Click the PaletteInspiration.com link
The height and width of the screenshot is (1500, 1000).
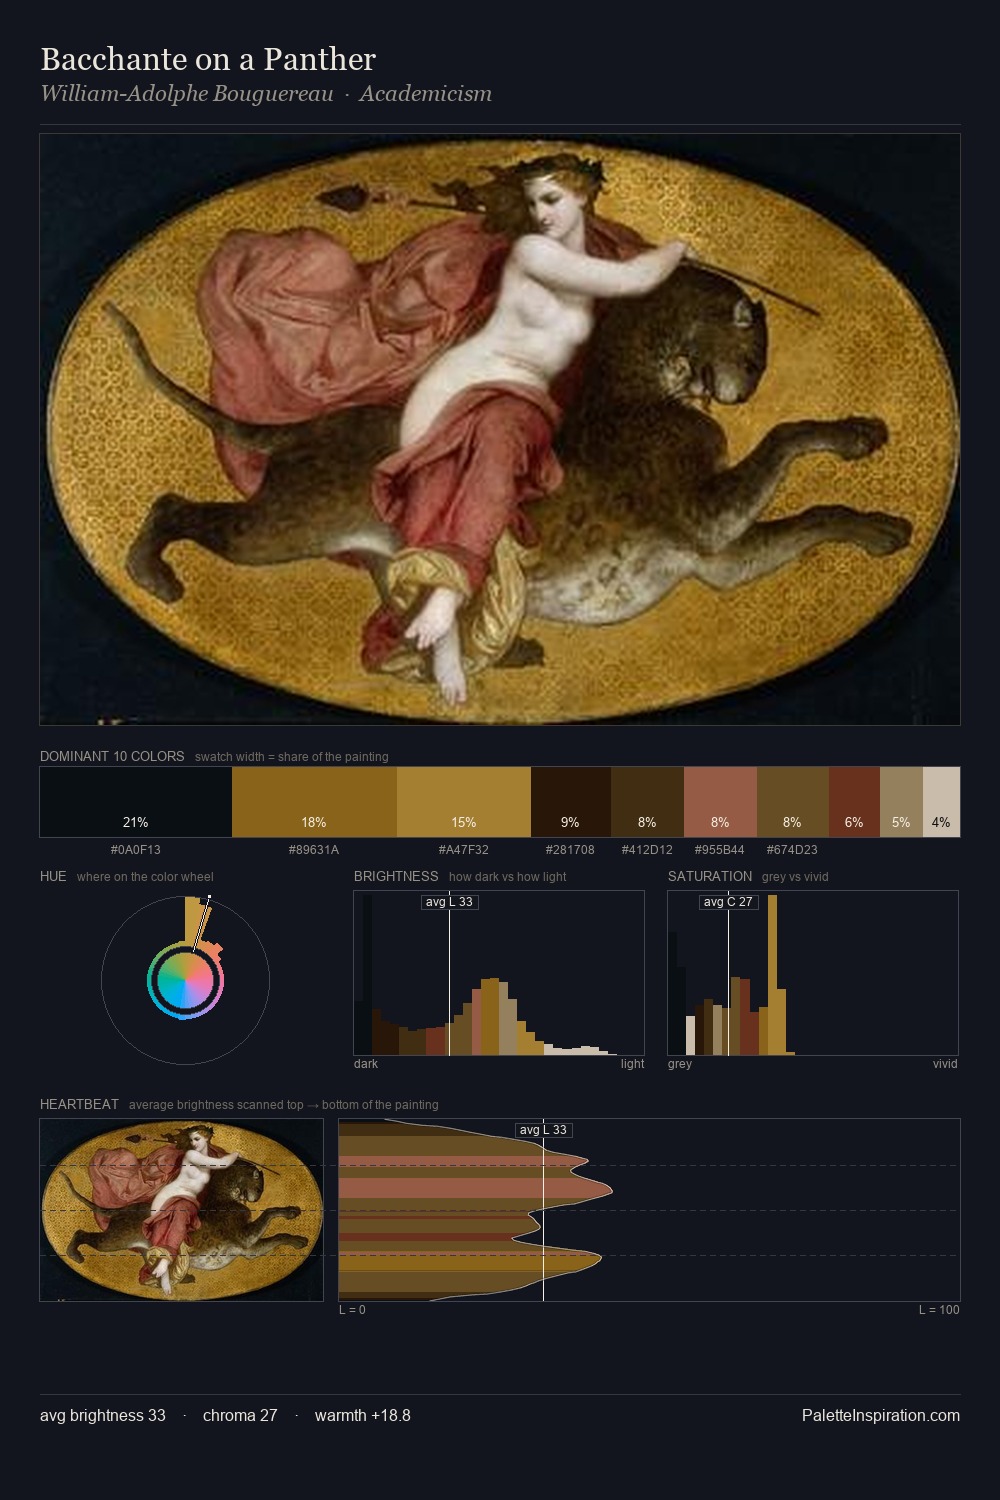click(x=881, y=1415)
